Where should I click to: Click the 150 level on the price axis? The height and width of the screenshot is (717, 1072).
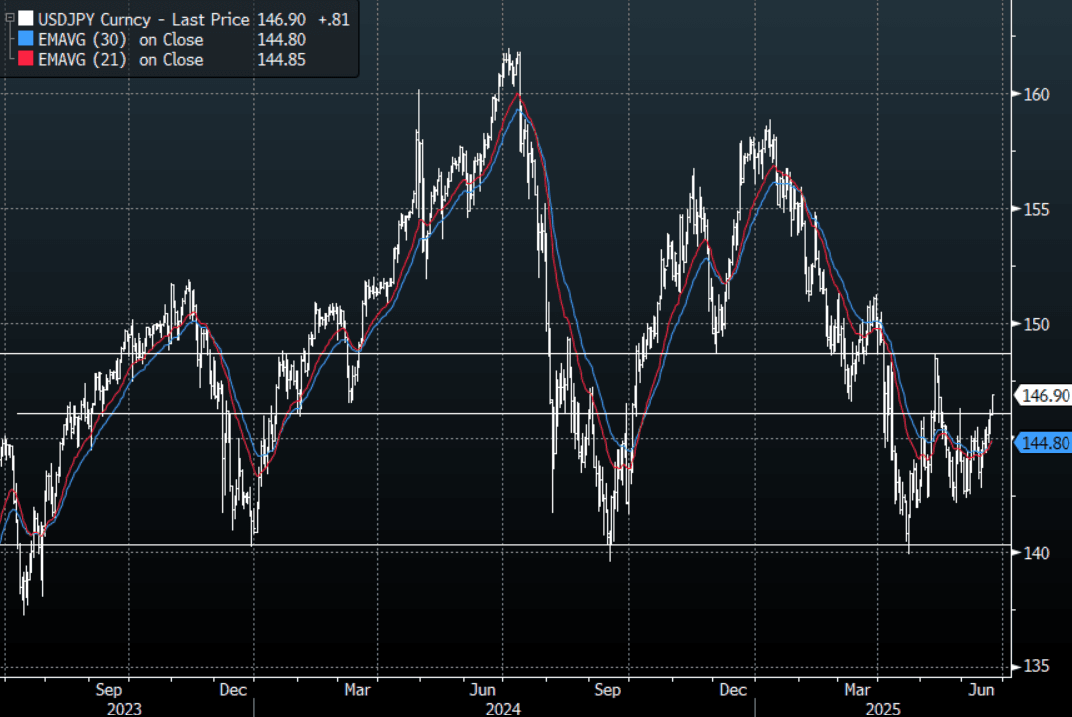coord(1034,324)
